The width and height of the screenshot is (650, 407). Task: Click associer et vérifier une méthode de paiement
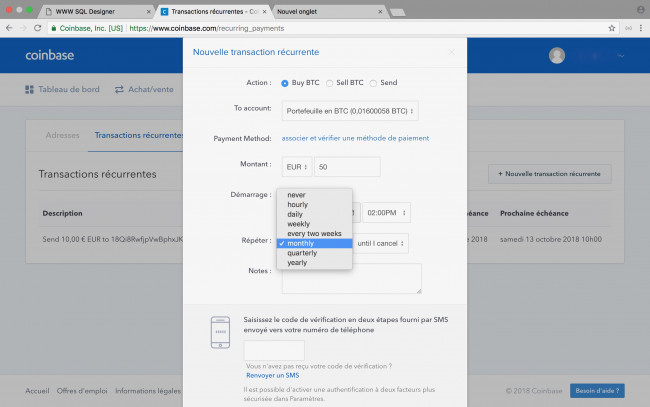click(355, 138)
